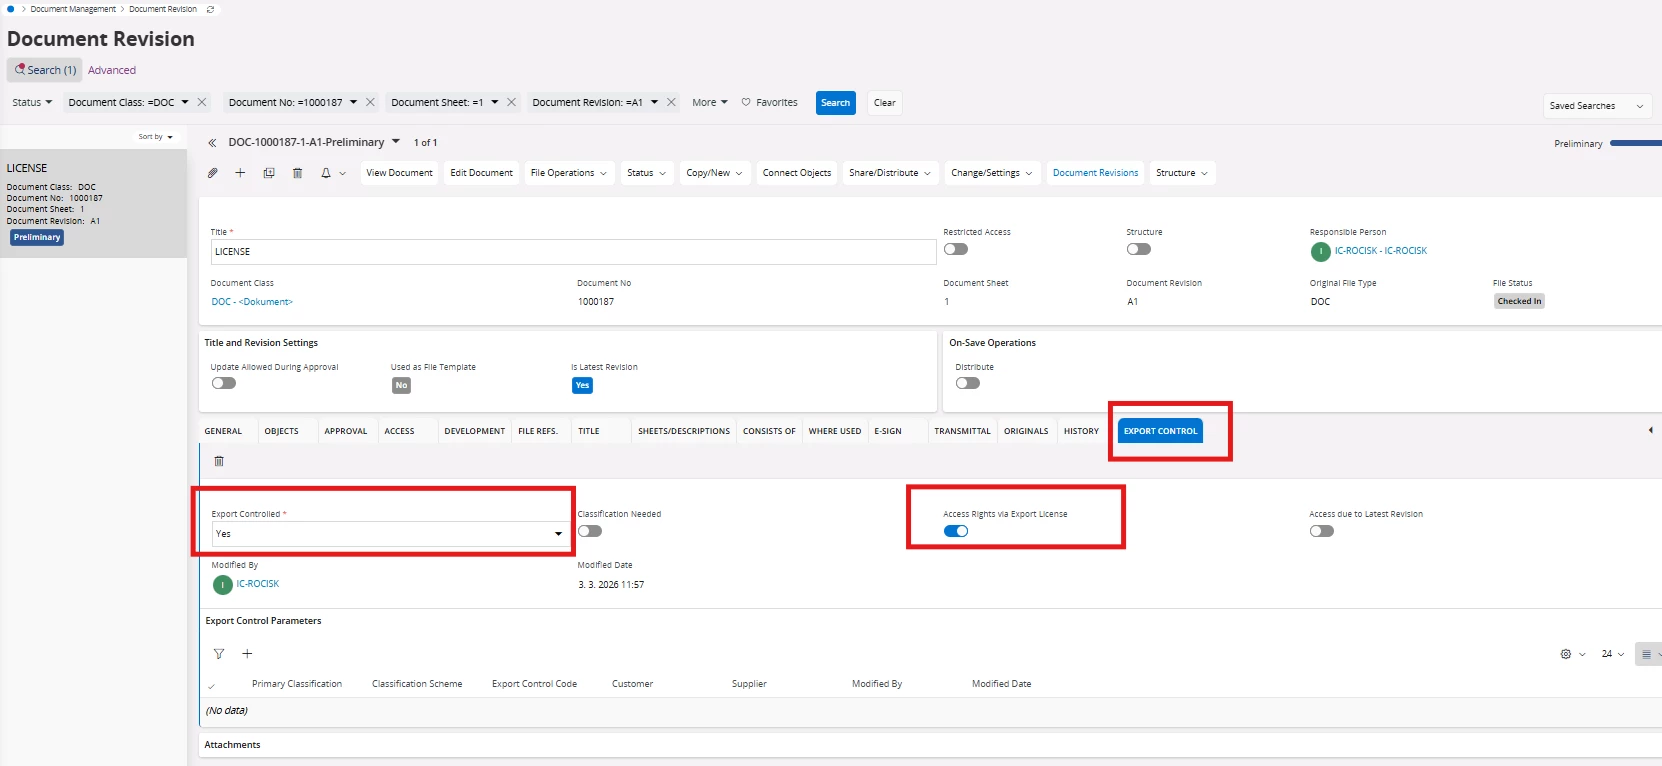Toggle the Distribute on-save switch
The image size is (1662, 766).
(x=968, y=383)
